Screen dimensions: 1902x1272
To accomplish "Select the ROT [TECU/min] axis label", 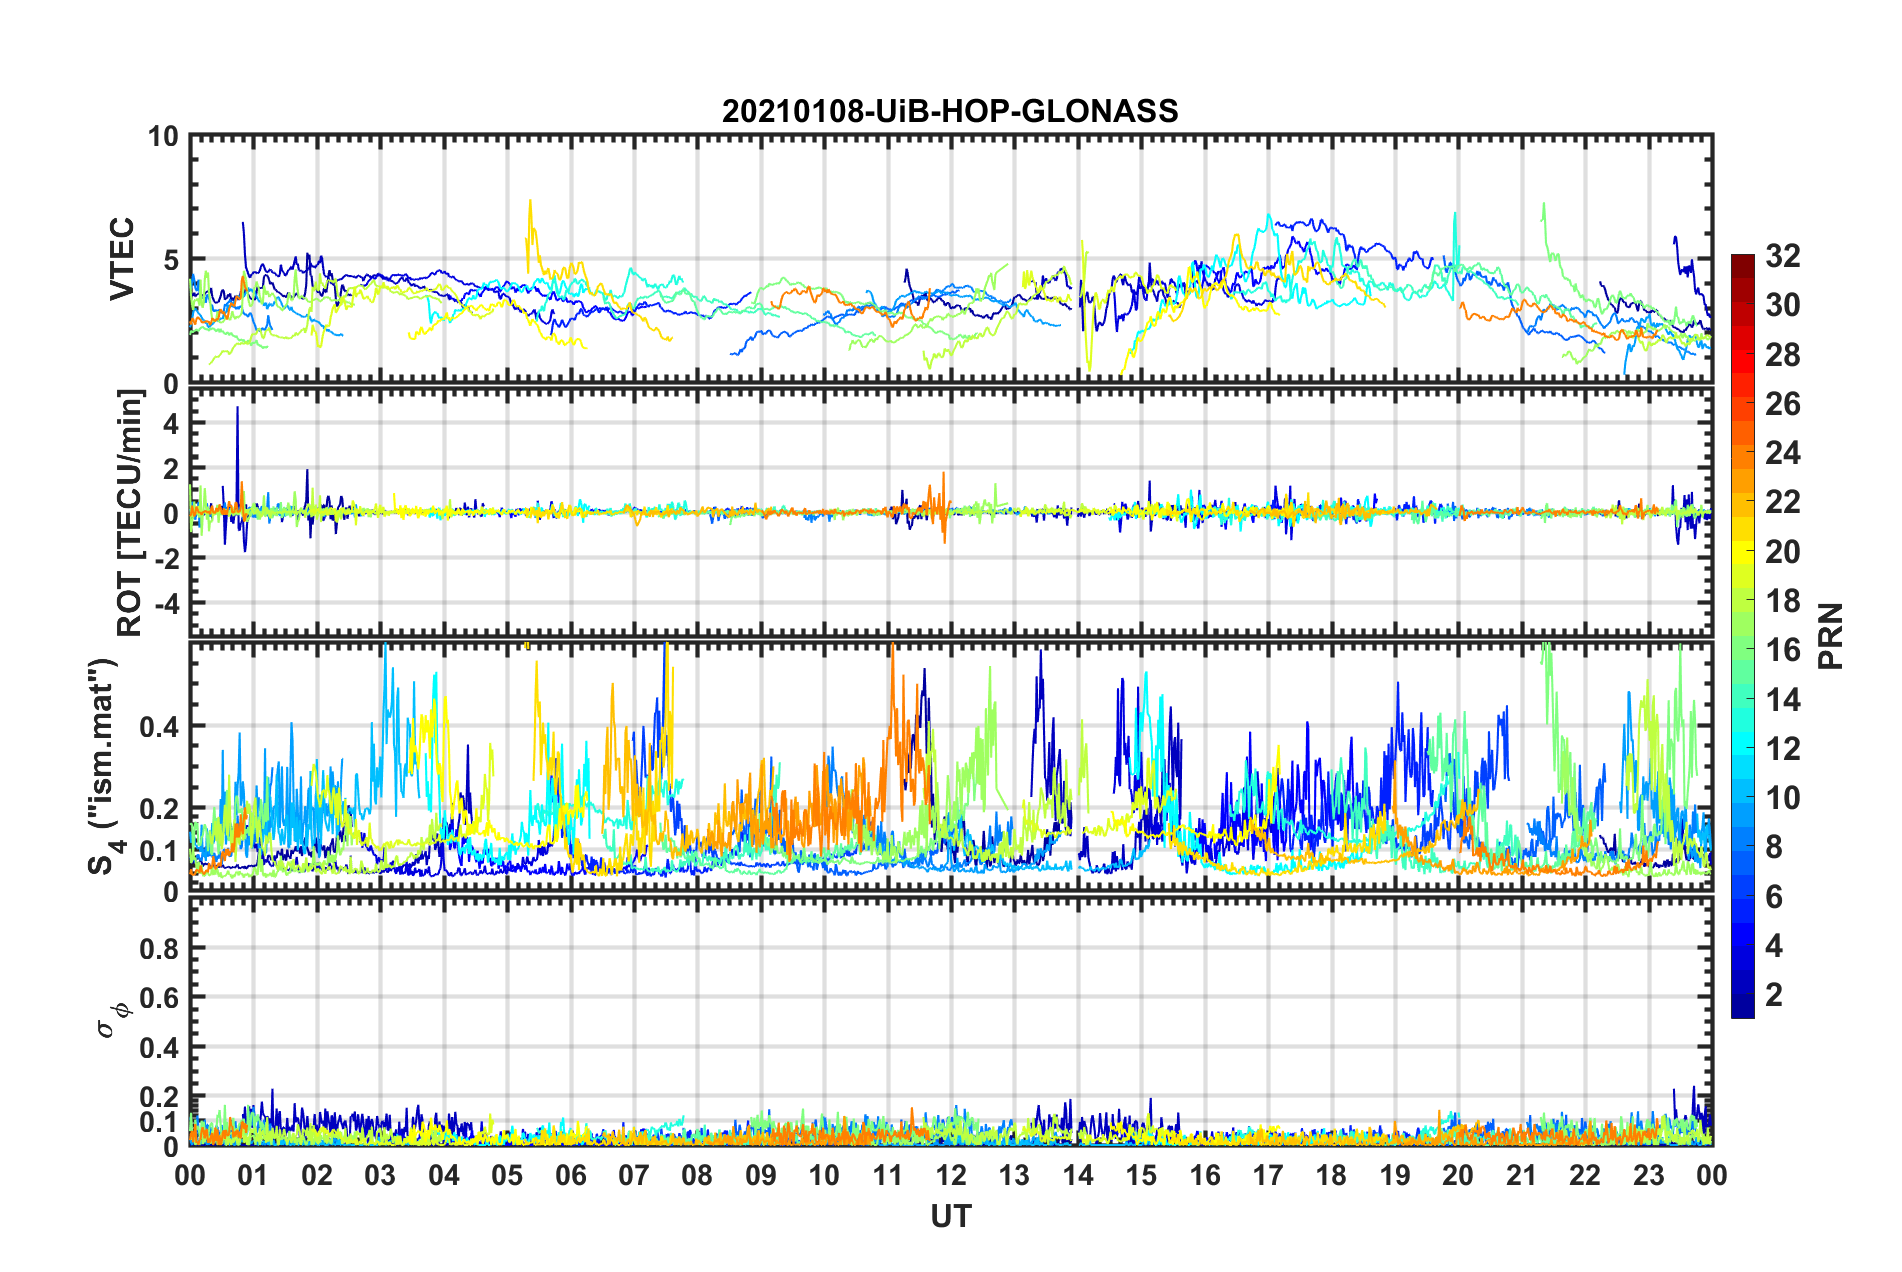I will tap(130, 513).
